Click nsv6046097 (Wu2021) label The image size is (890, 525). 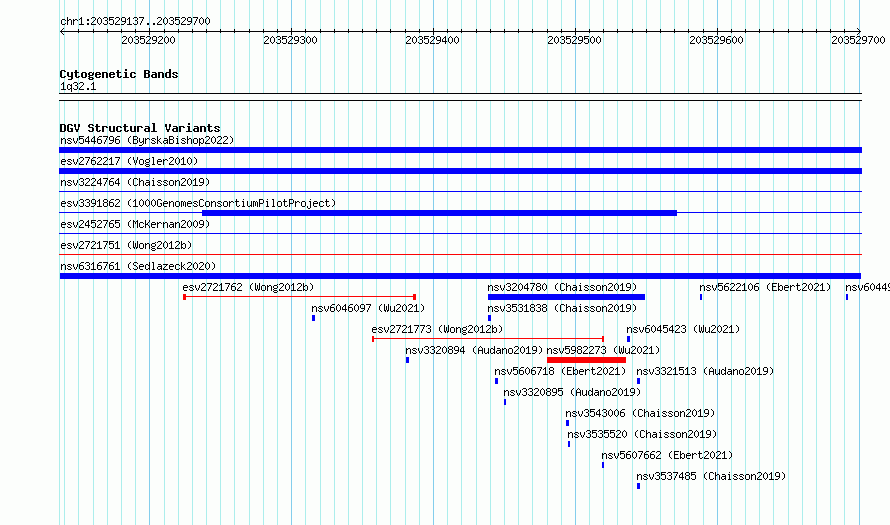(x=368, y=308)
